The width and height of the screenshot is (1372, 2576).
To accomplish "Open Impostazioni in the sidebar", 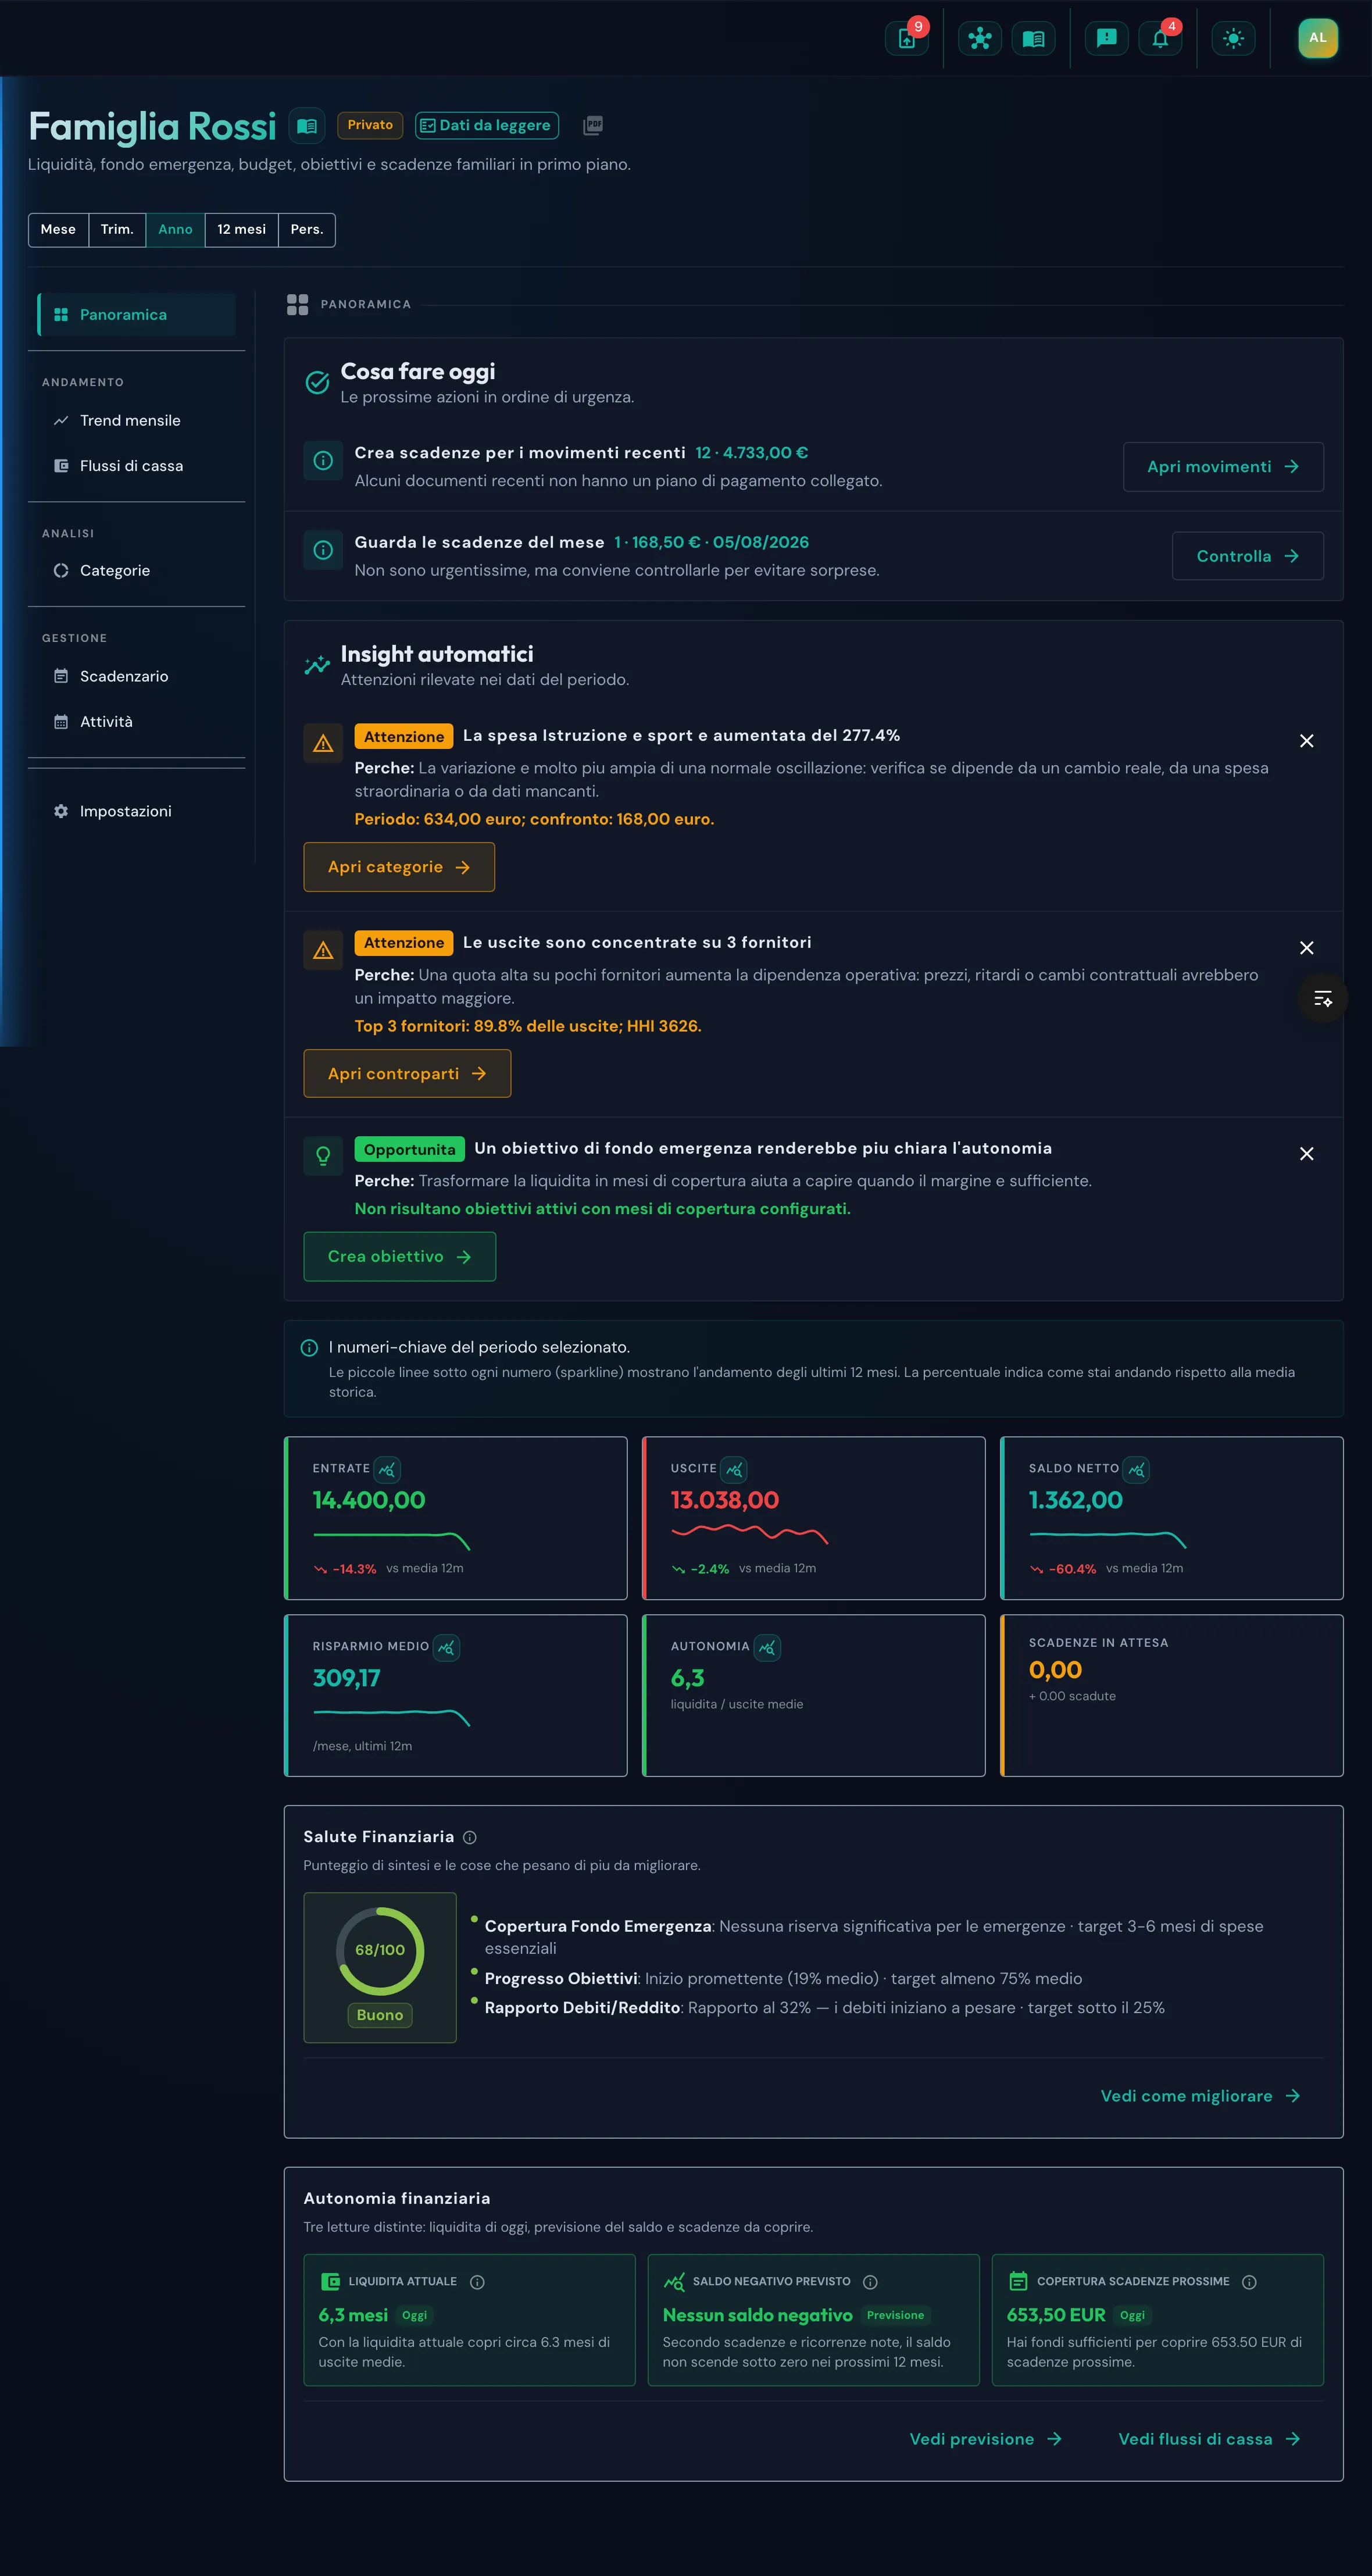I will coord(136,811).
